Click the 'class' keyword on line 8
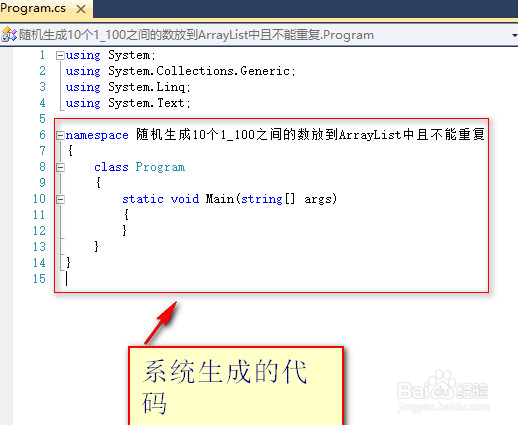518x425 pixels. [111, 167]
